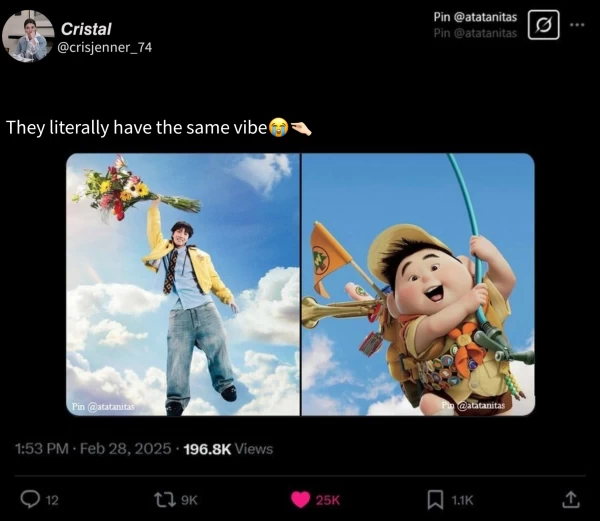The height and width of the screenshot is (521, 600).
Task: Click the tweet text "They literally have the same vibe"
Action: point(136,128)
